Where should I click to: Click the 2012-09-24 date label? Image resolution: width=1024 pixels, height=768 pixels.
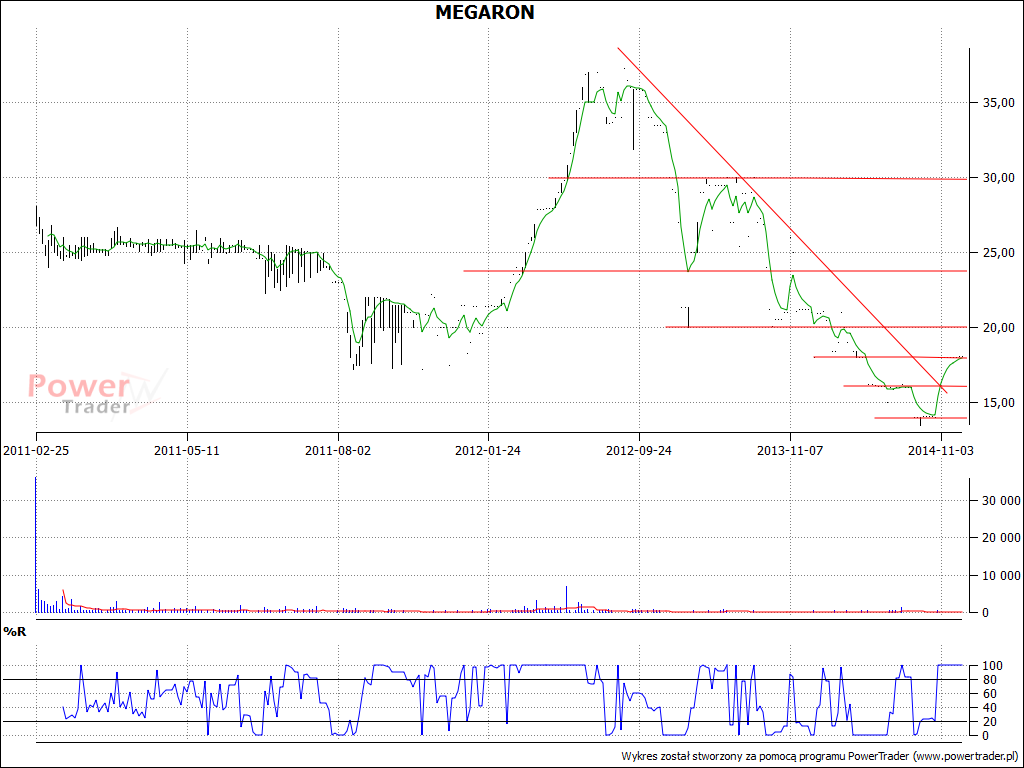click(x=639, y=451)
